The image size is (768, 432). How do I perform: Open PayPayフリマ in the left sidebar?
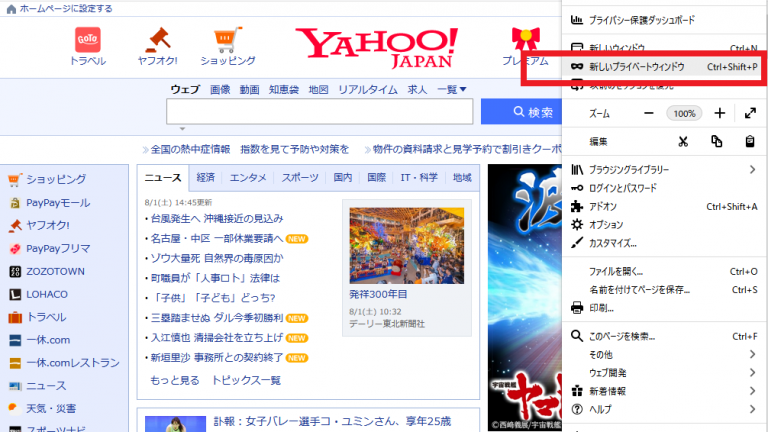(58, 249)
